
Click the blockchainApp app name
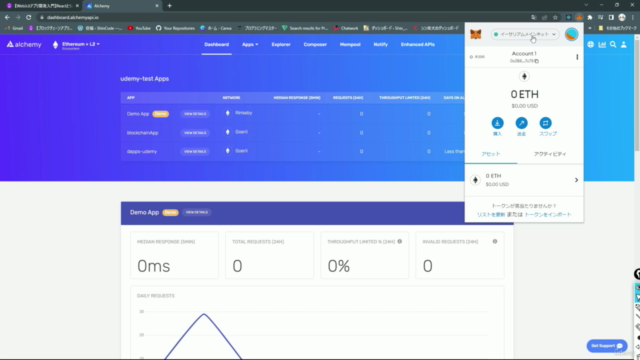tap(142, 133)
